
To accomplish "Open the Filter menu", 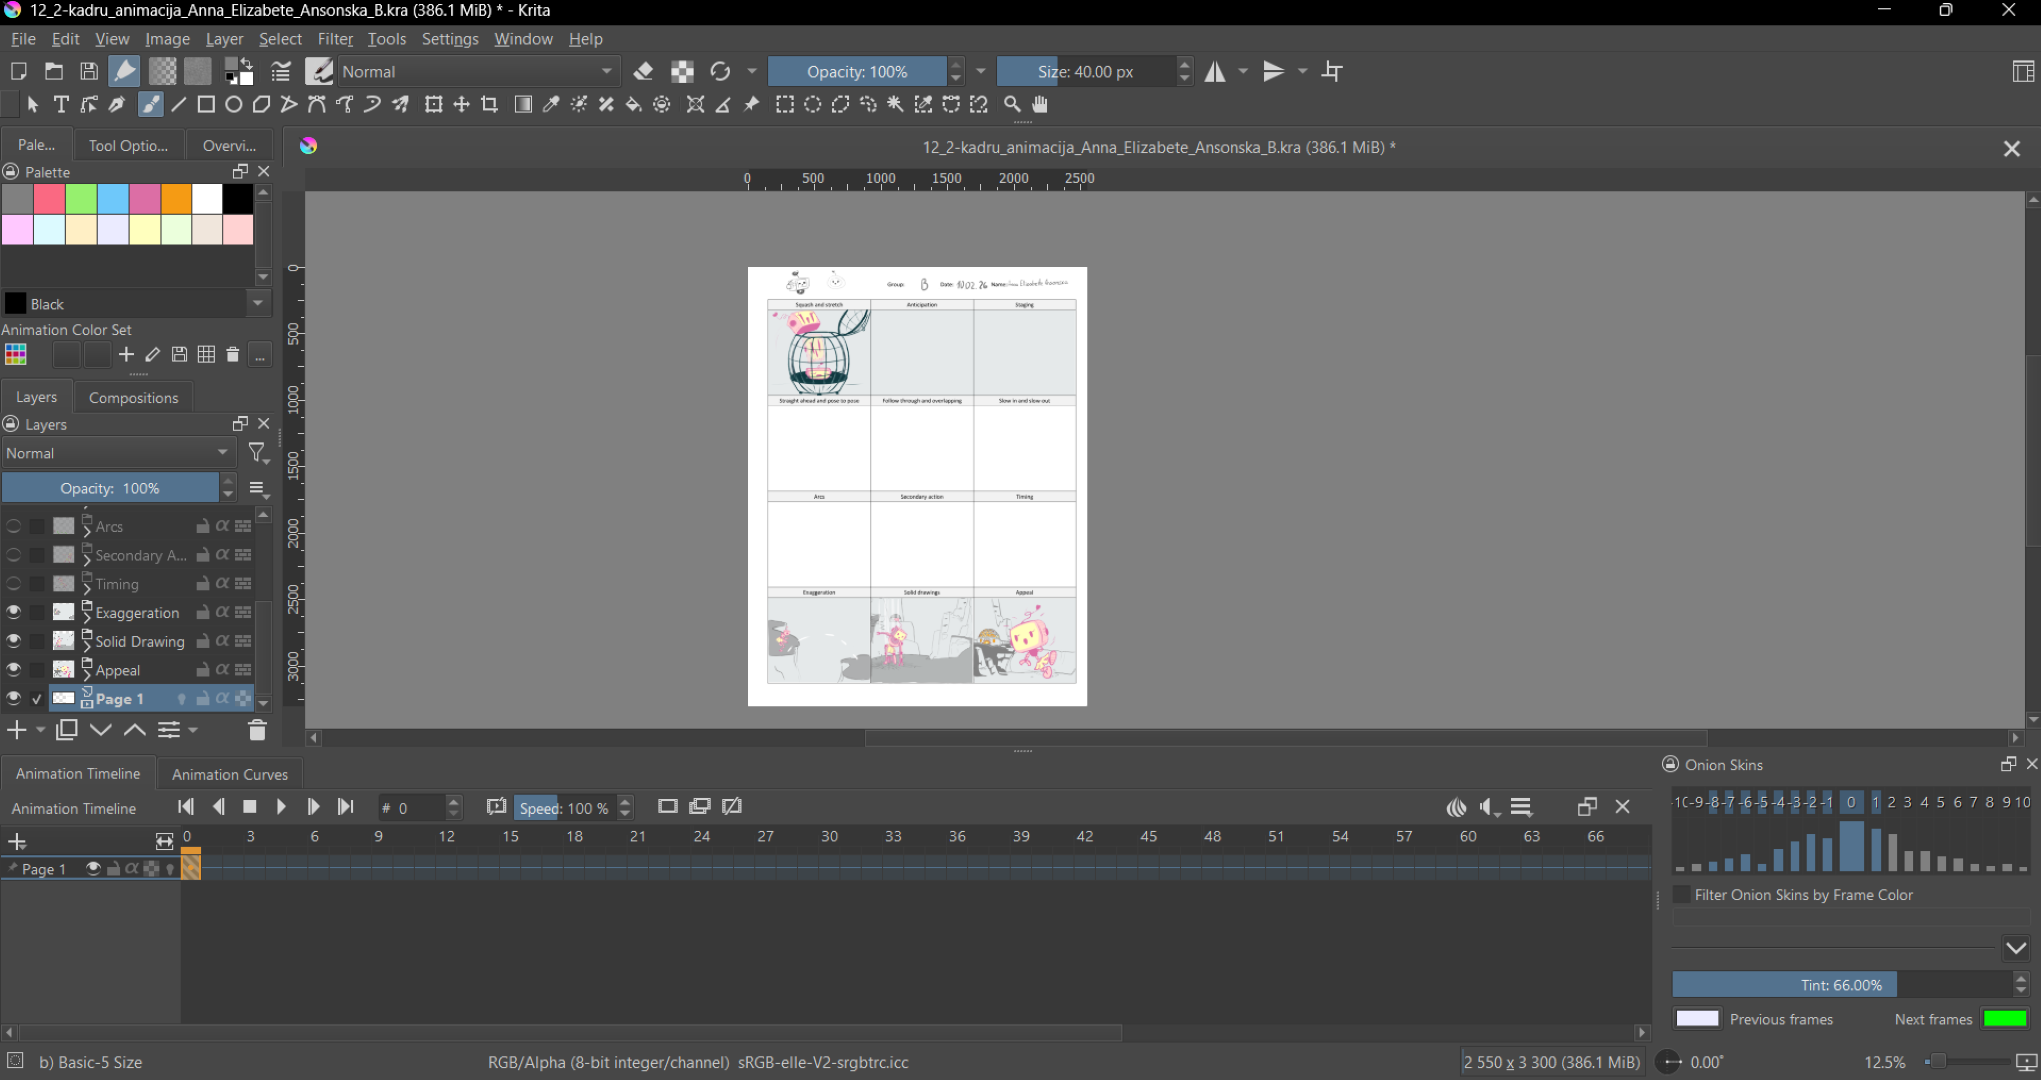I will (335, 39).
